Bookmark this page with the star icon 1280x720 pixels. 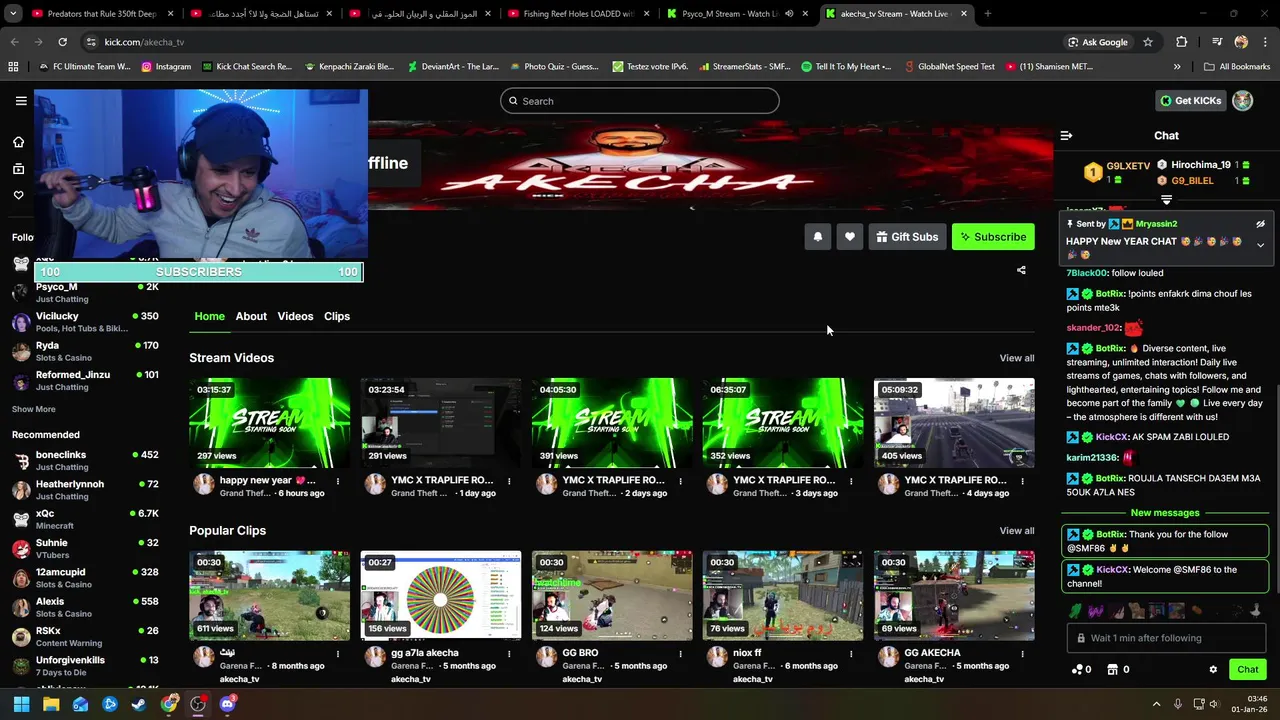point(1148,42)
